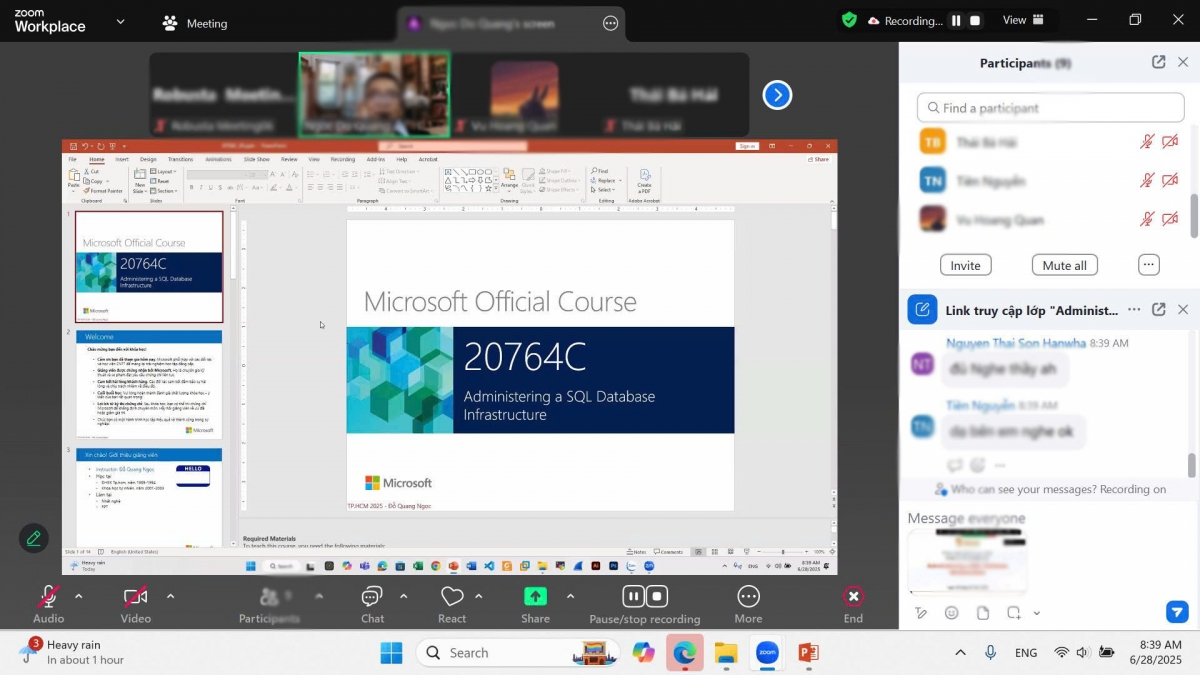This screenshot has width=1200, height=675.
Task: Select the Welcome slide thumbnail in PowerPoint
Action: tap(149, 386)
